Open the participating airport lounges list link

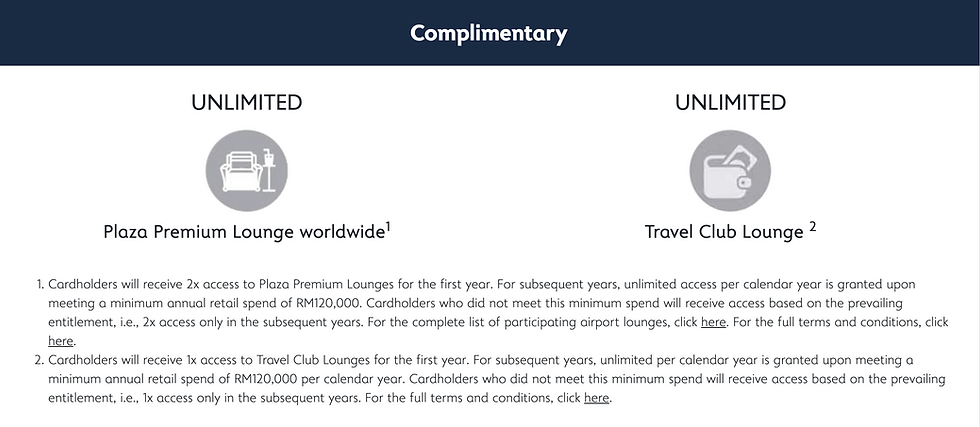[713, 322]
